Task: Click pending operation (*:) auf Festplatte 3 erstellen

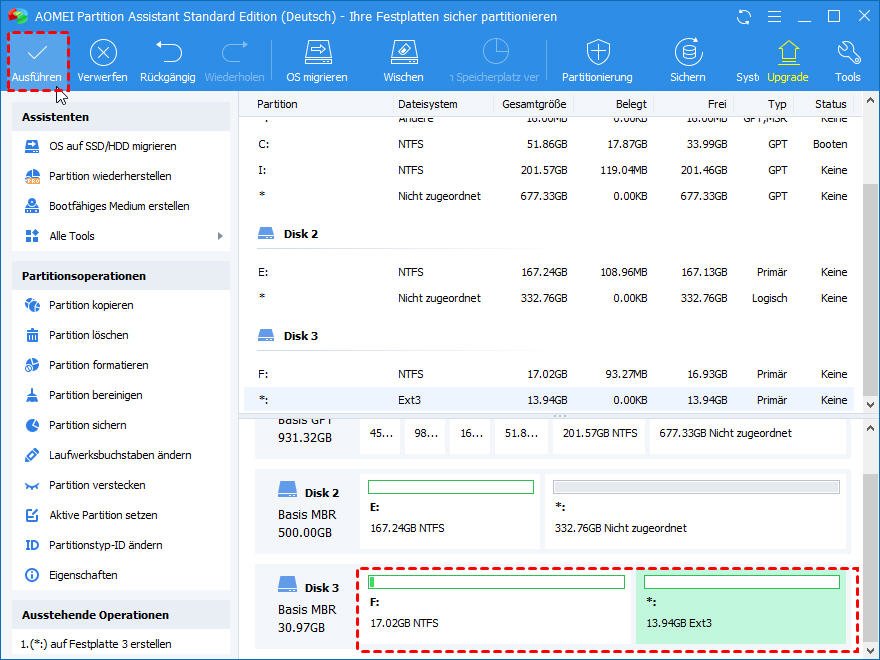Action: point(97,644)
